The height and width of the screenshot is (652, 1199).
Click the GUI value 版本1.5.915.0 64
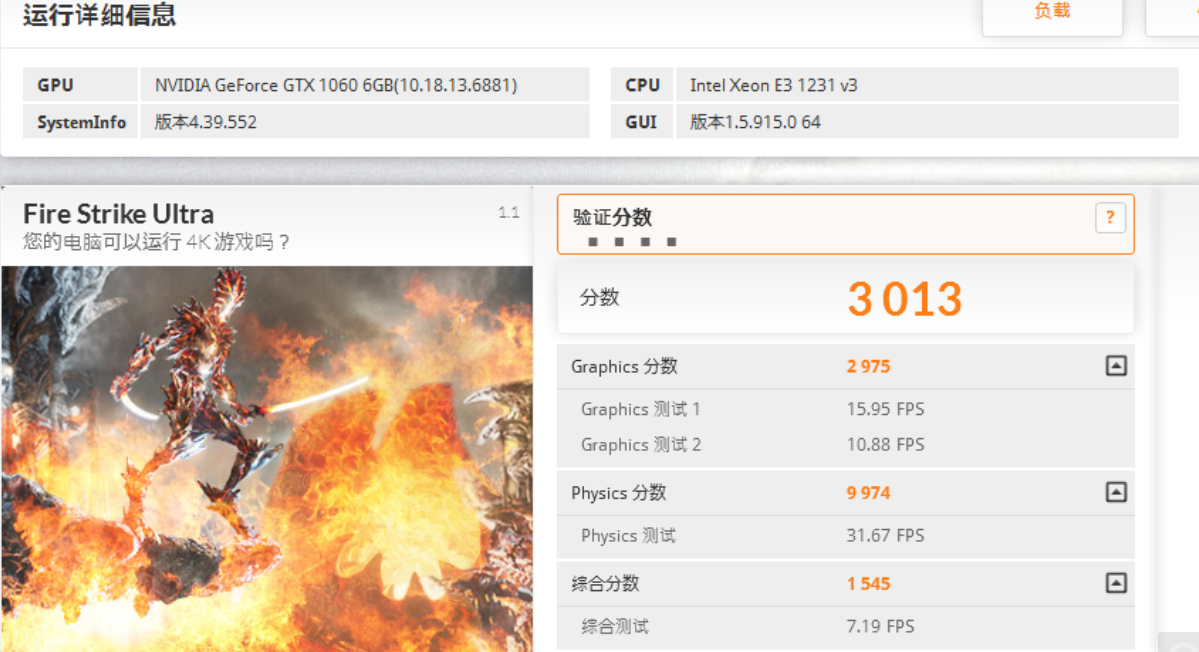tap(755, 122)
